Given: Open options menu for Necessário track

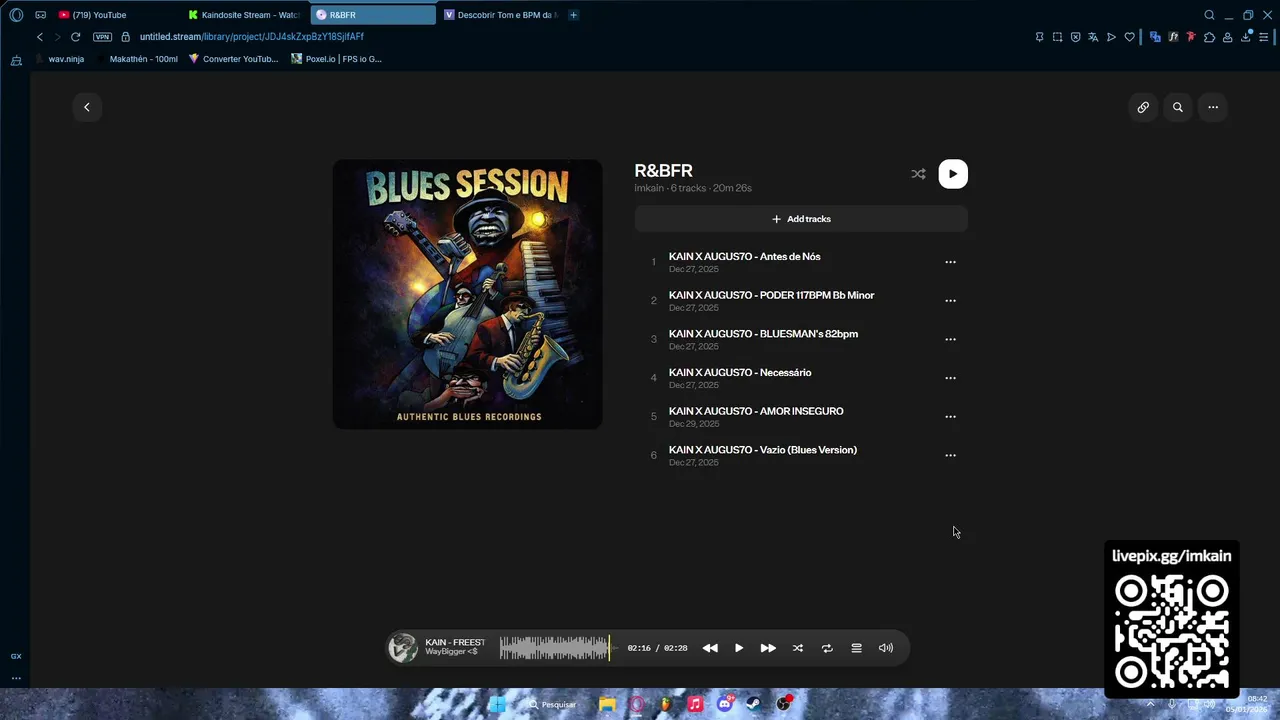Looking at the screenshot, I should [950, 378].
